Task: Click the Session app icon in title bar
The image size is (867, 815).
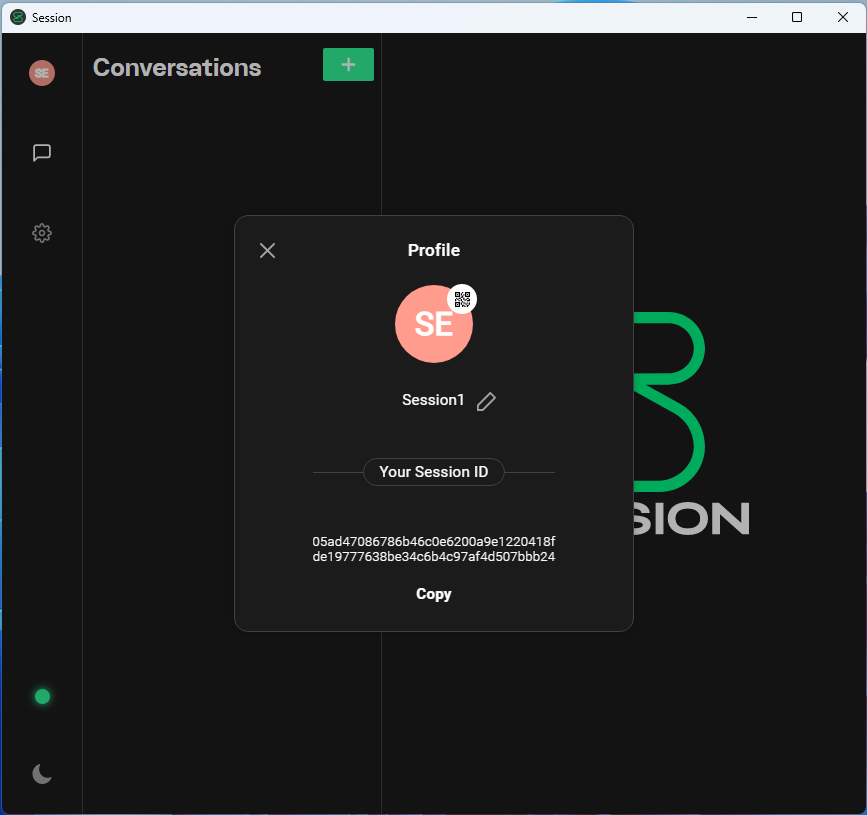Action: click(18, 17)
